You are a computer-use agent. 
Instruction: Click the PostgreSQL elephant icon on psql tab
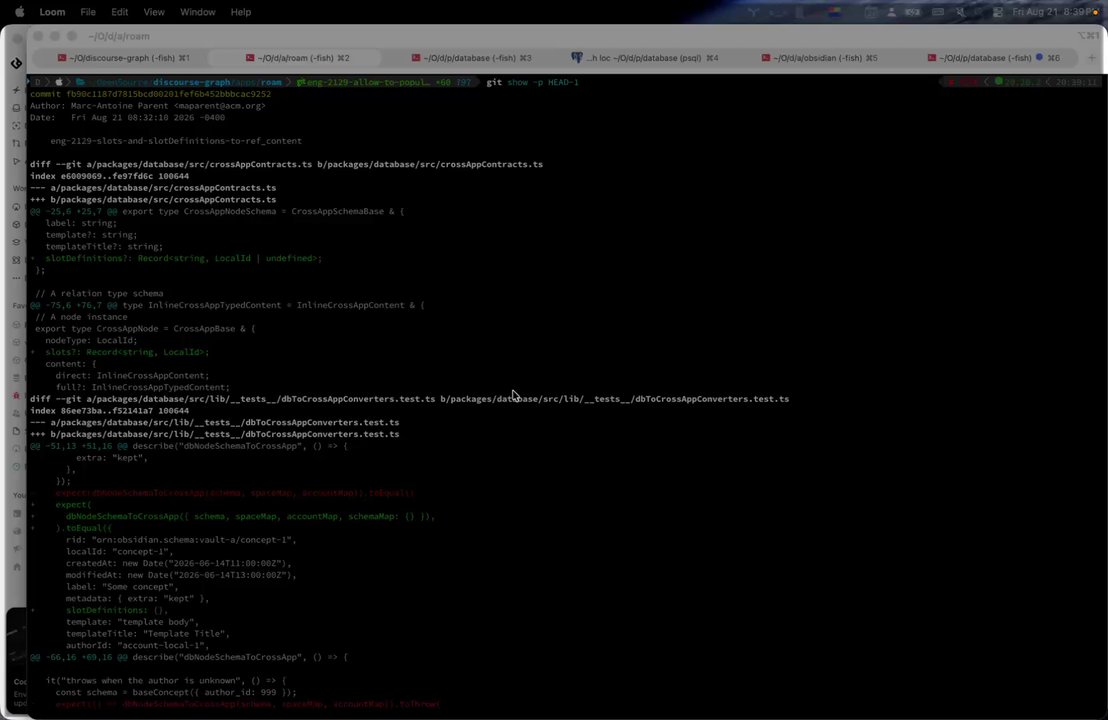pos(577,58)
